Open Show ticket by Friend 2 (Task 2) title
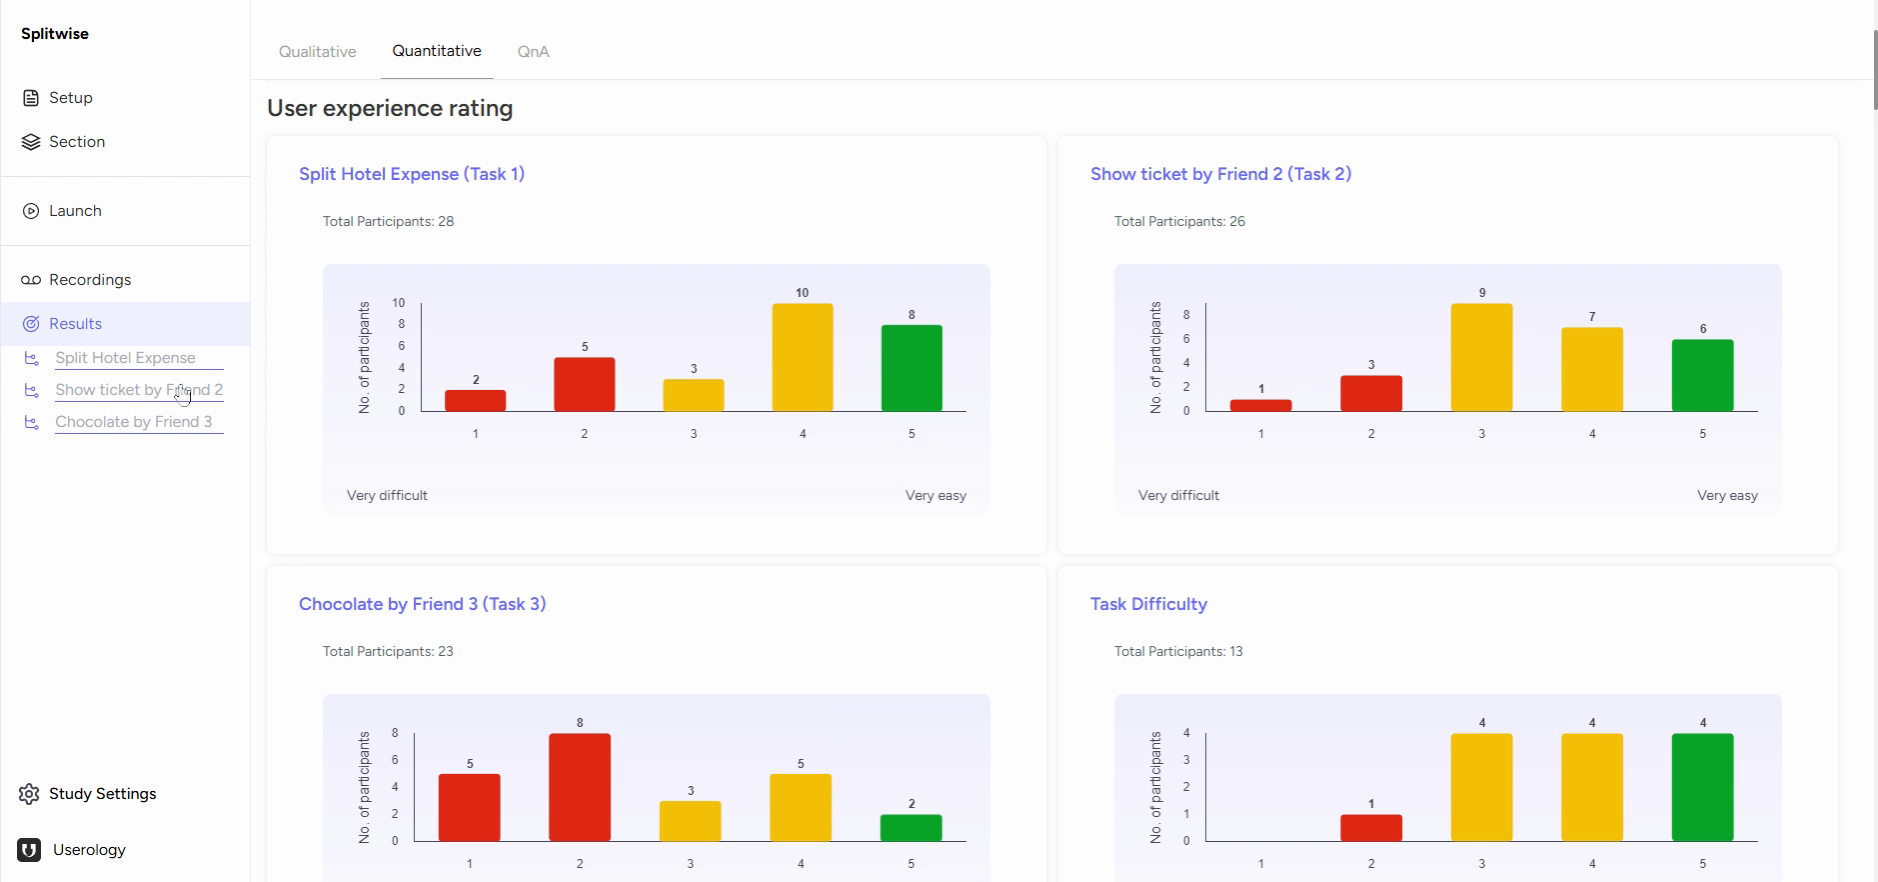Image resolution: width=1878 pixels, height=882 pixels. [x=1221, y=174]
